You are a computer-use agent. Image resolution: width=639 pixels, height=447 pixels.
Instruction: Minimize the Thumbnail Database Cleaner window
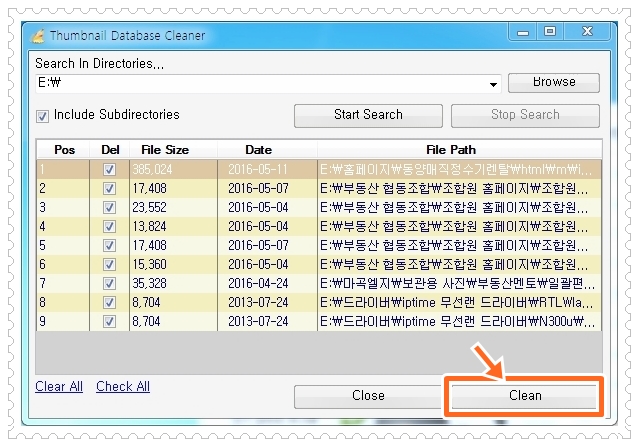coord(523,32)
